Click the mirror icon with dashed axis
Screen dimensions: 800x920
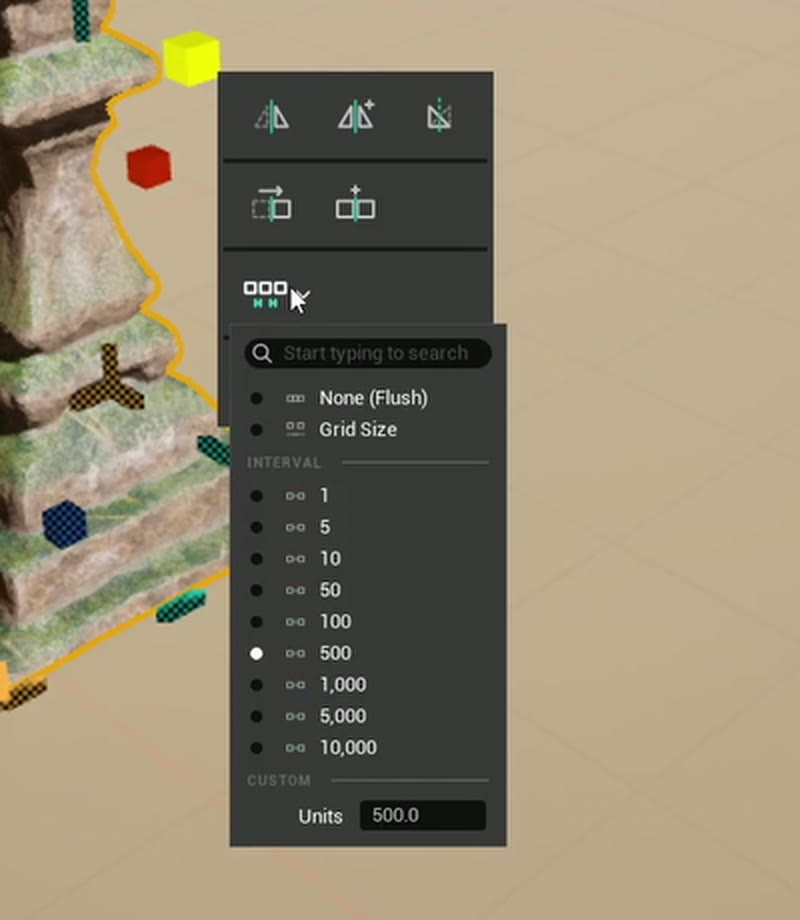pos(440,116)
